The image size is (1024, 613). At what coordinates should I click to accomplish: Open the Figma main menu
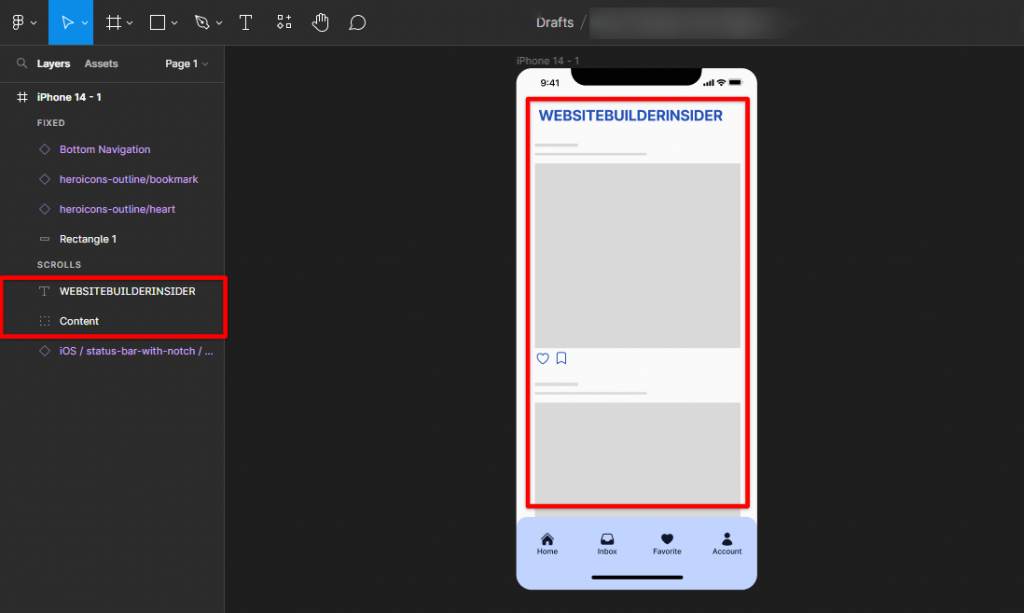coord(18,22)
